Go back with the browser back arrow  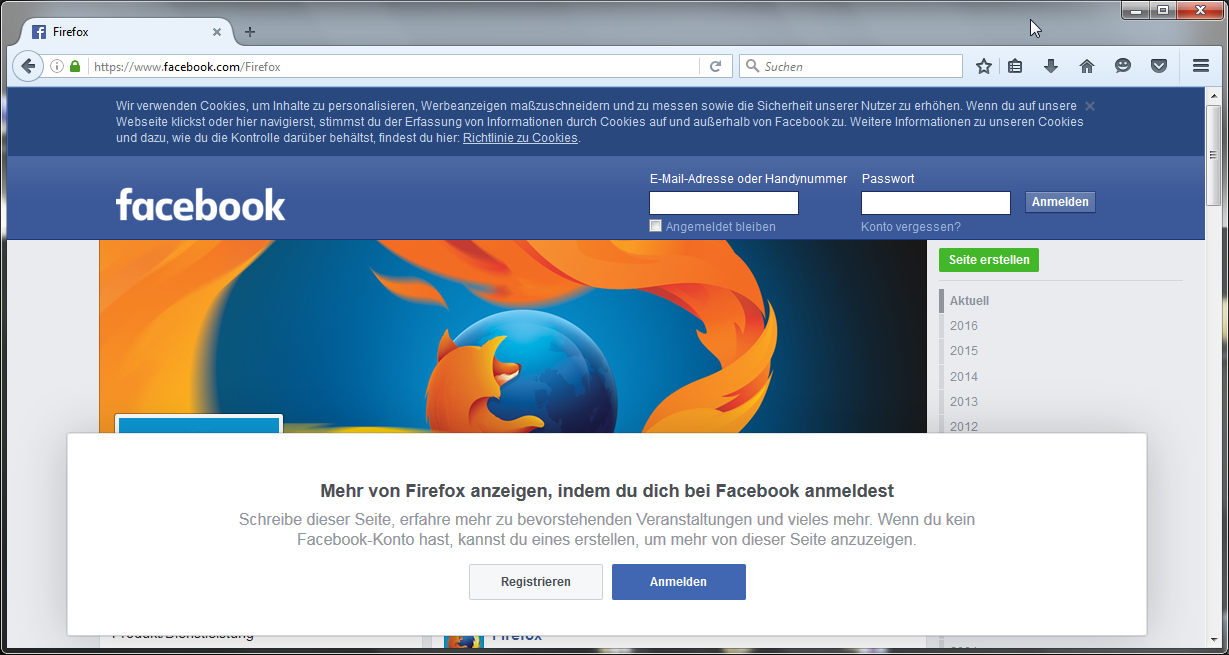27,66
